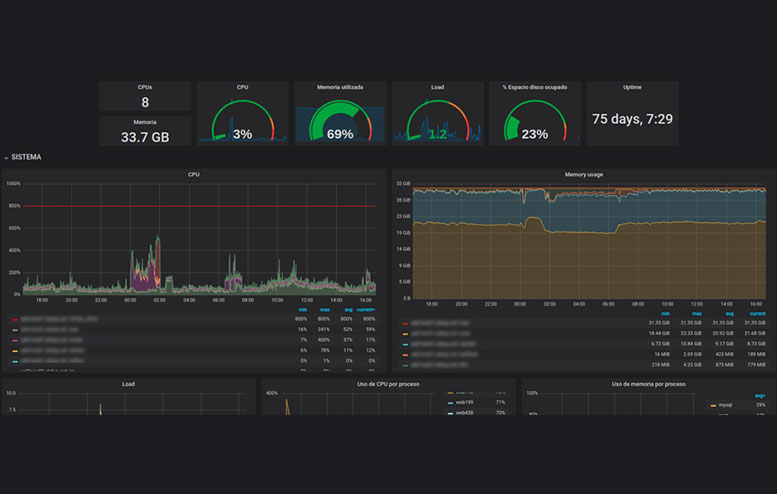Screen dimensions: 777x494
Task: Select the Uptime stat panel value
Action: 632,119
